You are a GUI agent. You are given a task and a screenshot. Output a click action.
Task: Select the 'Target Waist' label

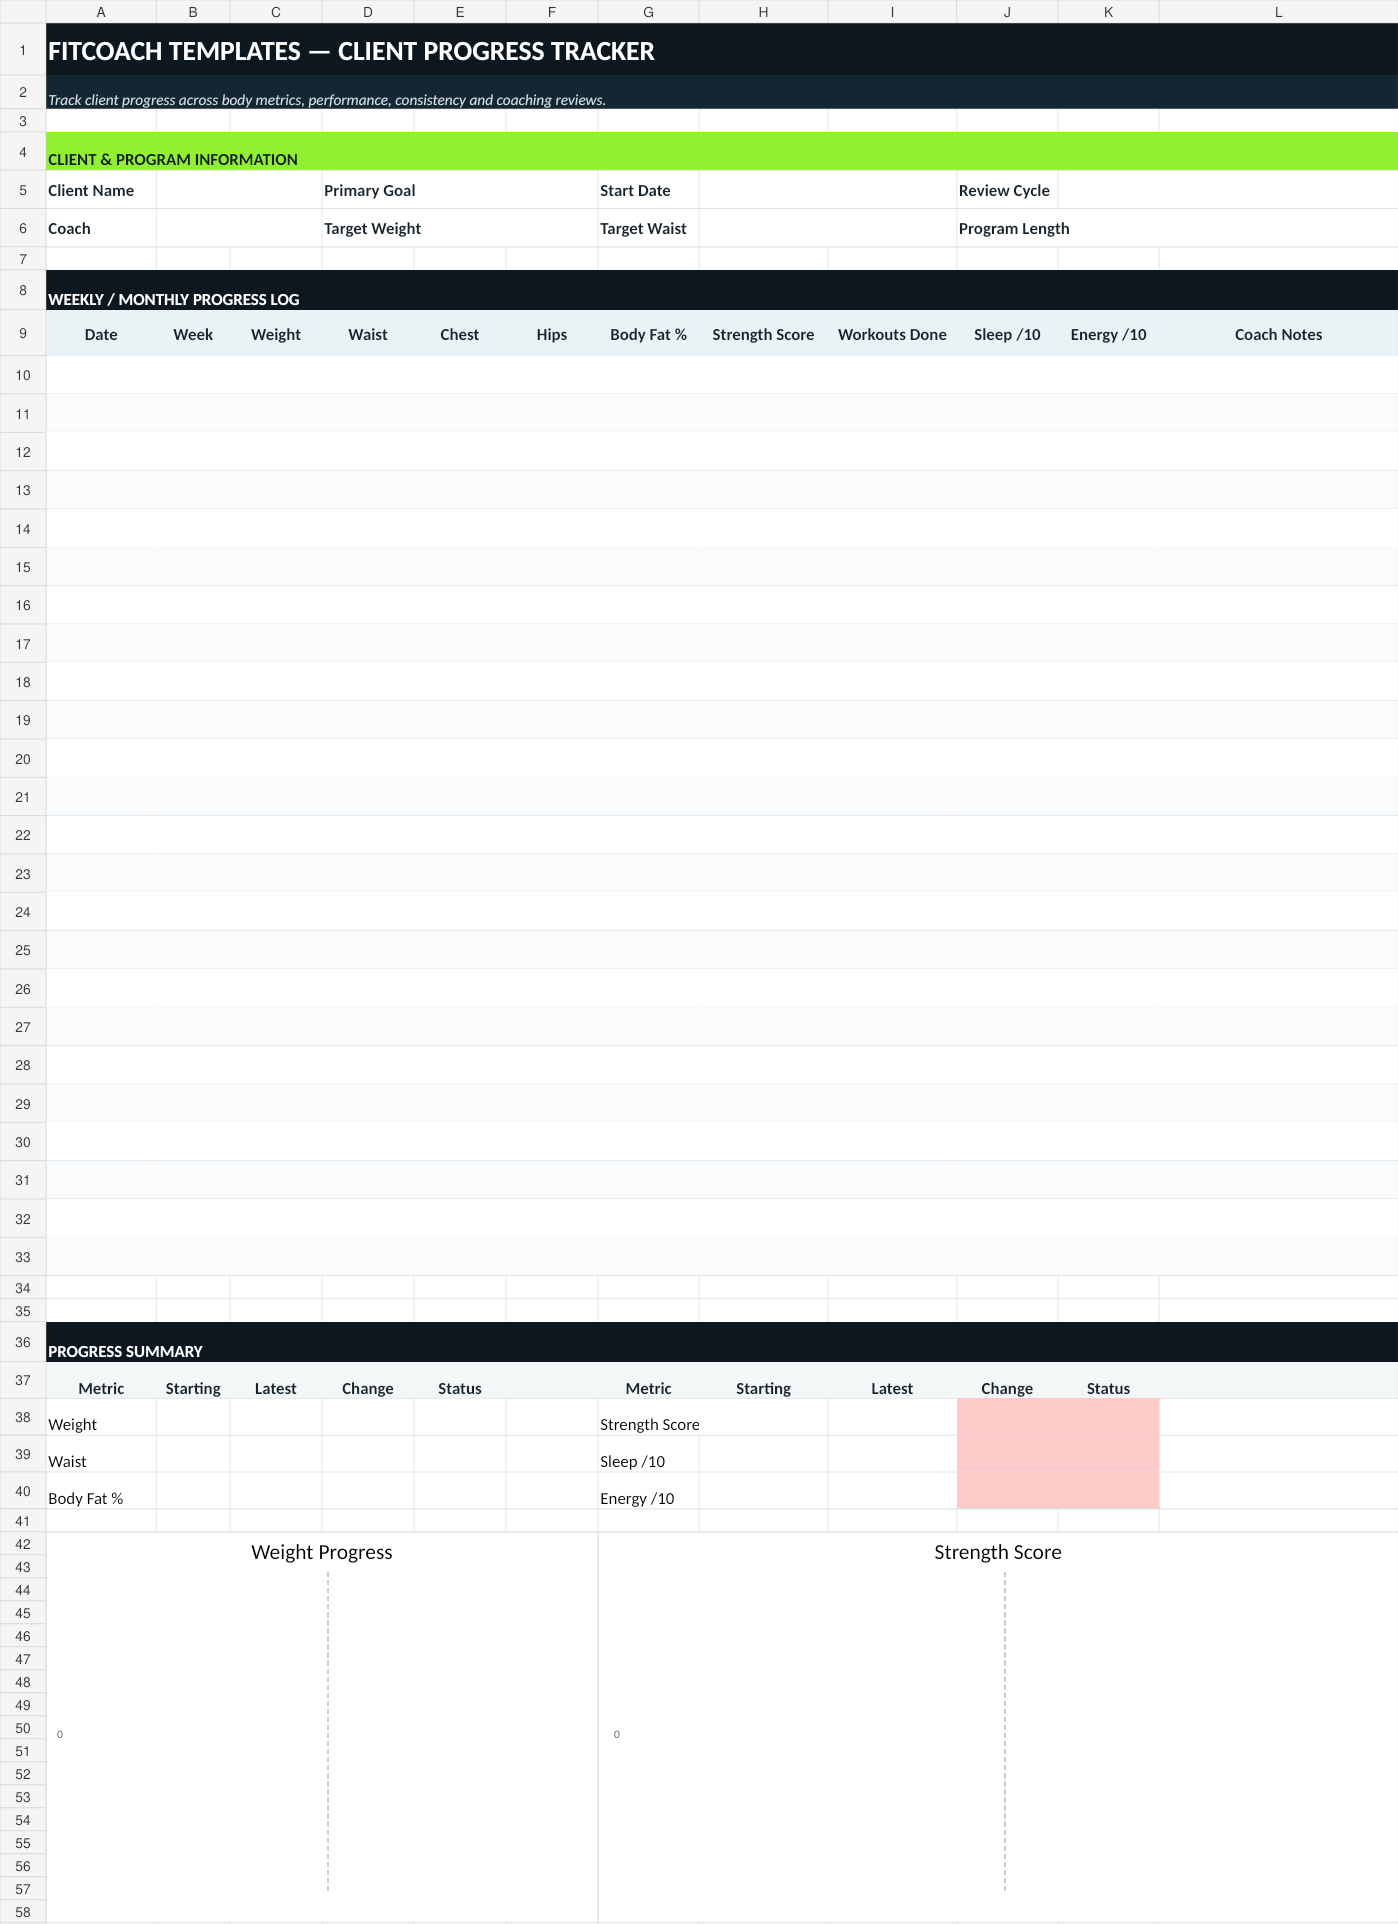tap(643, 228)
